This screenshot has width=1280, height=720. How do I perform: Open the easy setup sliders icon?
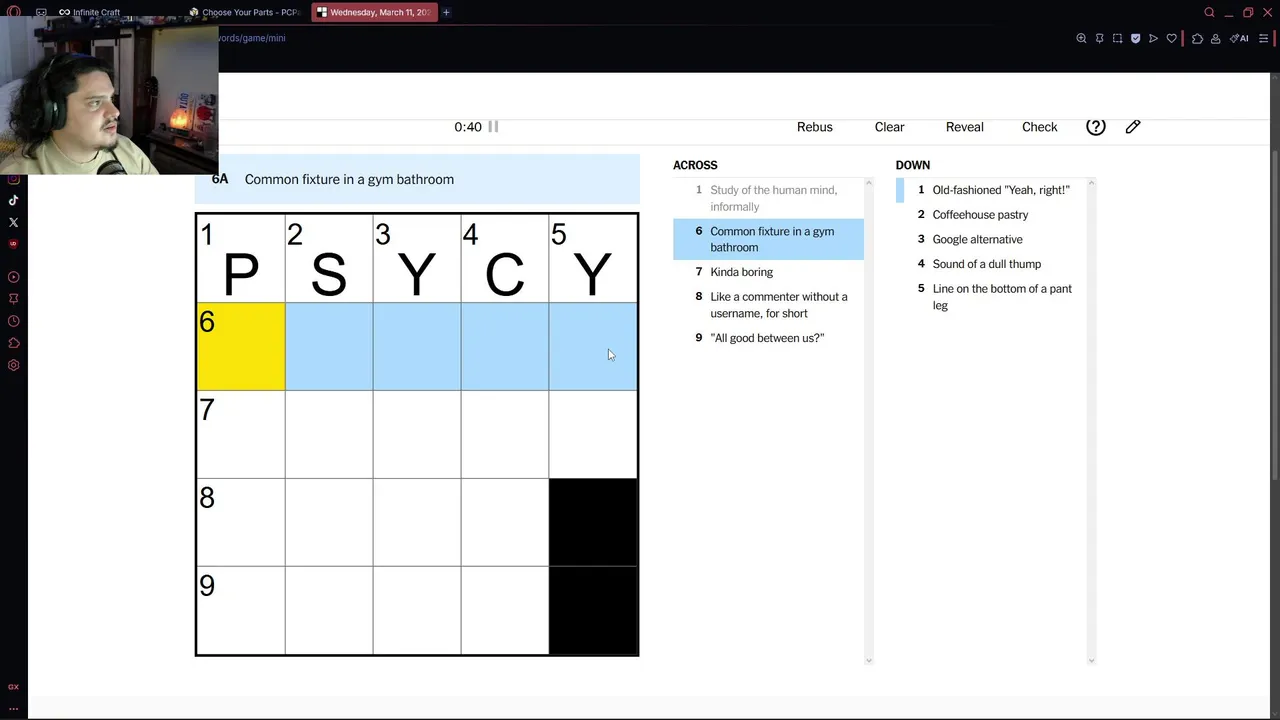pyautogui.click(x=1263, y=38)
